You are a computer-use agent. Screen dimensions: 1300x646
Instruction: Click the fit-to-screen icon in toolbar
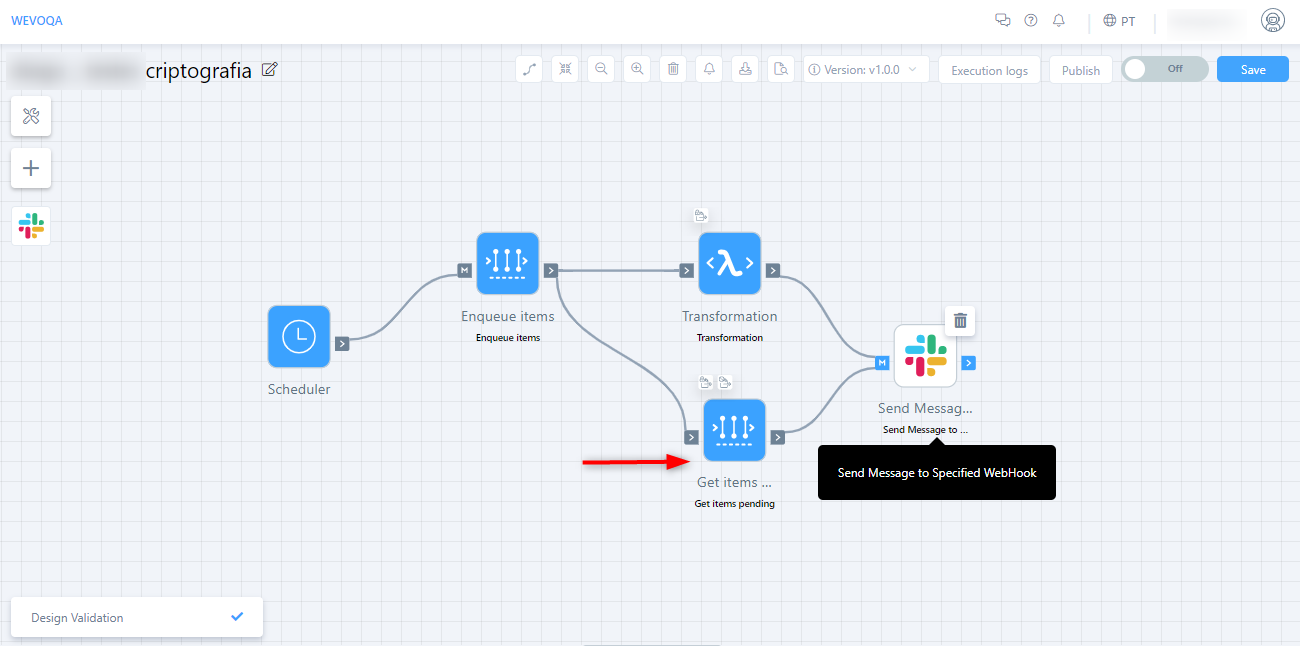coord(565,69)
